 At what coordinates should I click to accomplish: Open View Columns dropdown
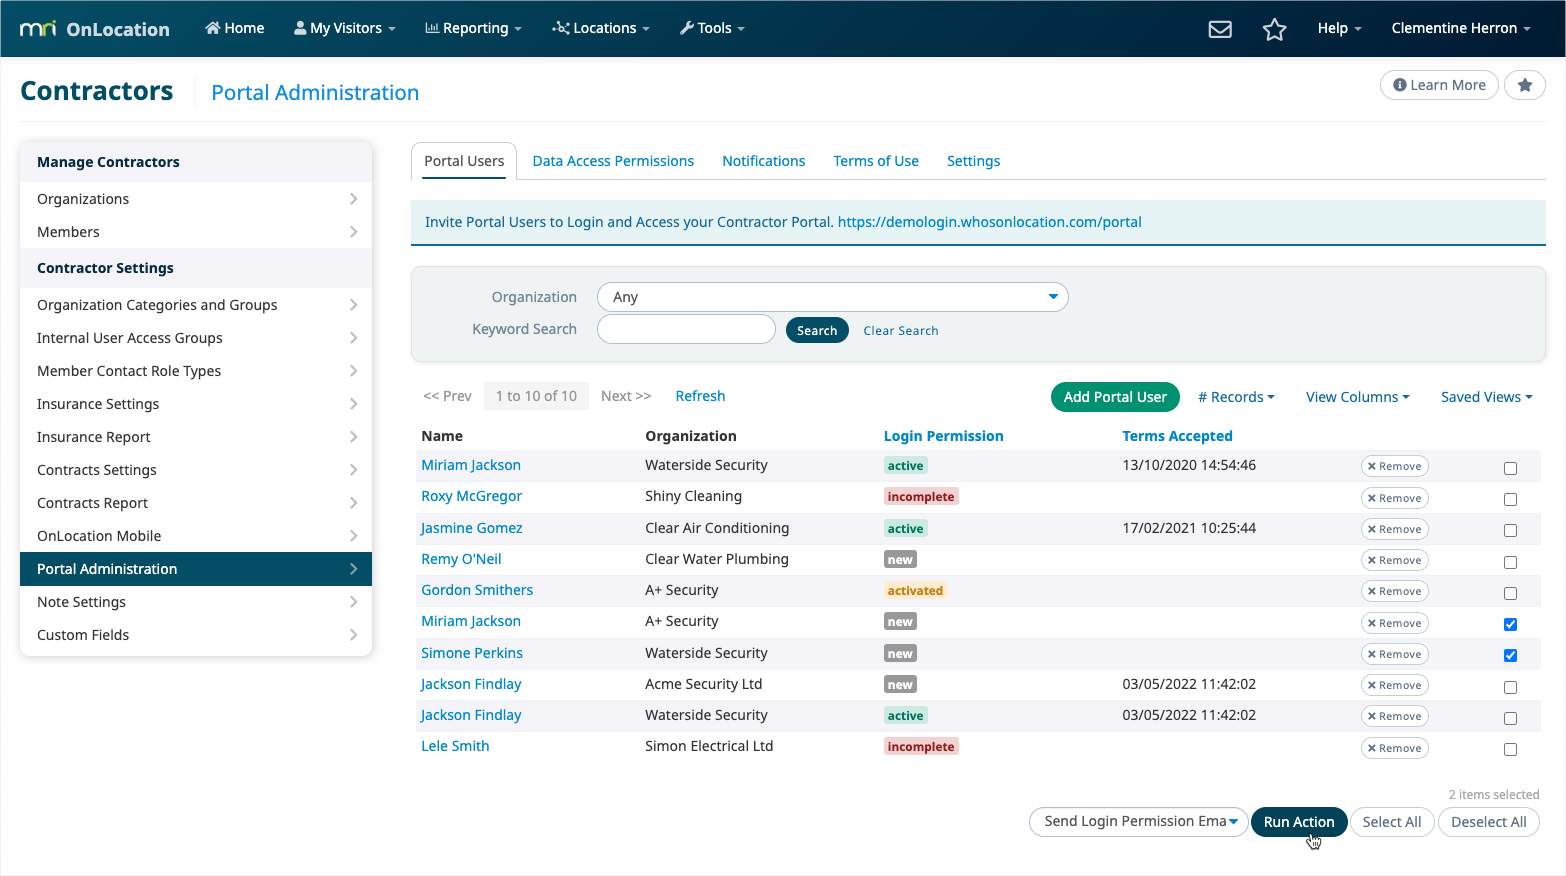[x=1357, y=397]
